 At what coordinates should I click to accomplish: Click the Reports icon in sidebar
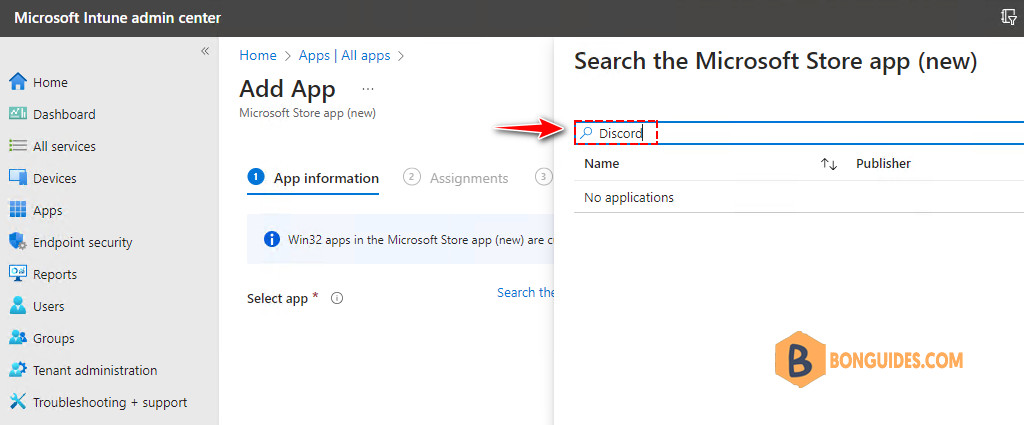pos(18,274)
